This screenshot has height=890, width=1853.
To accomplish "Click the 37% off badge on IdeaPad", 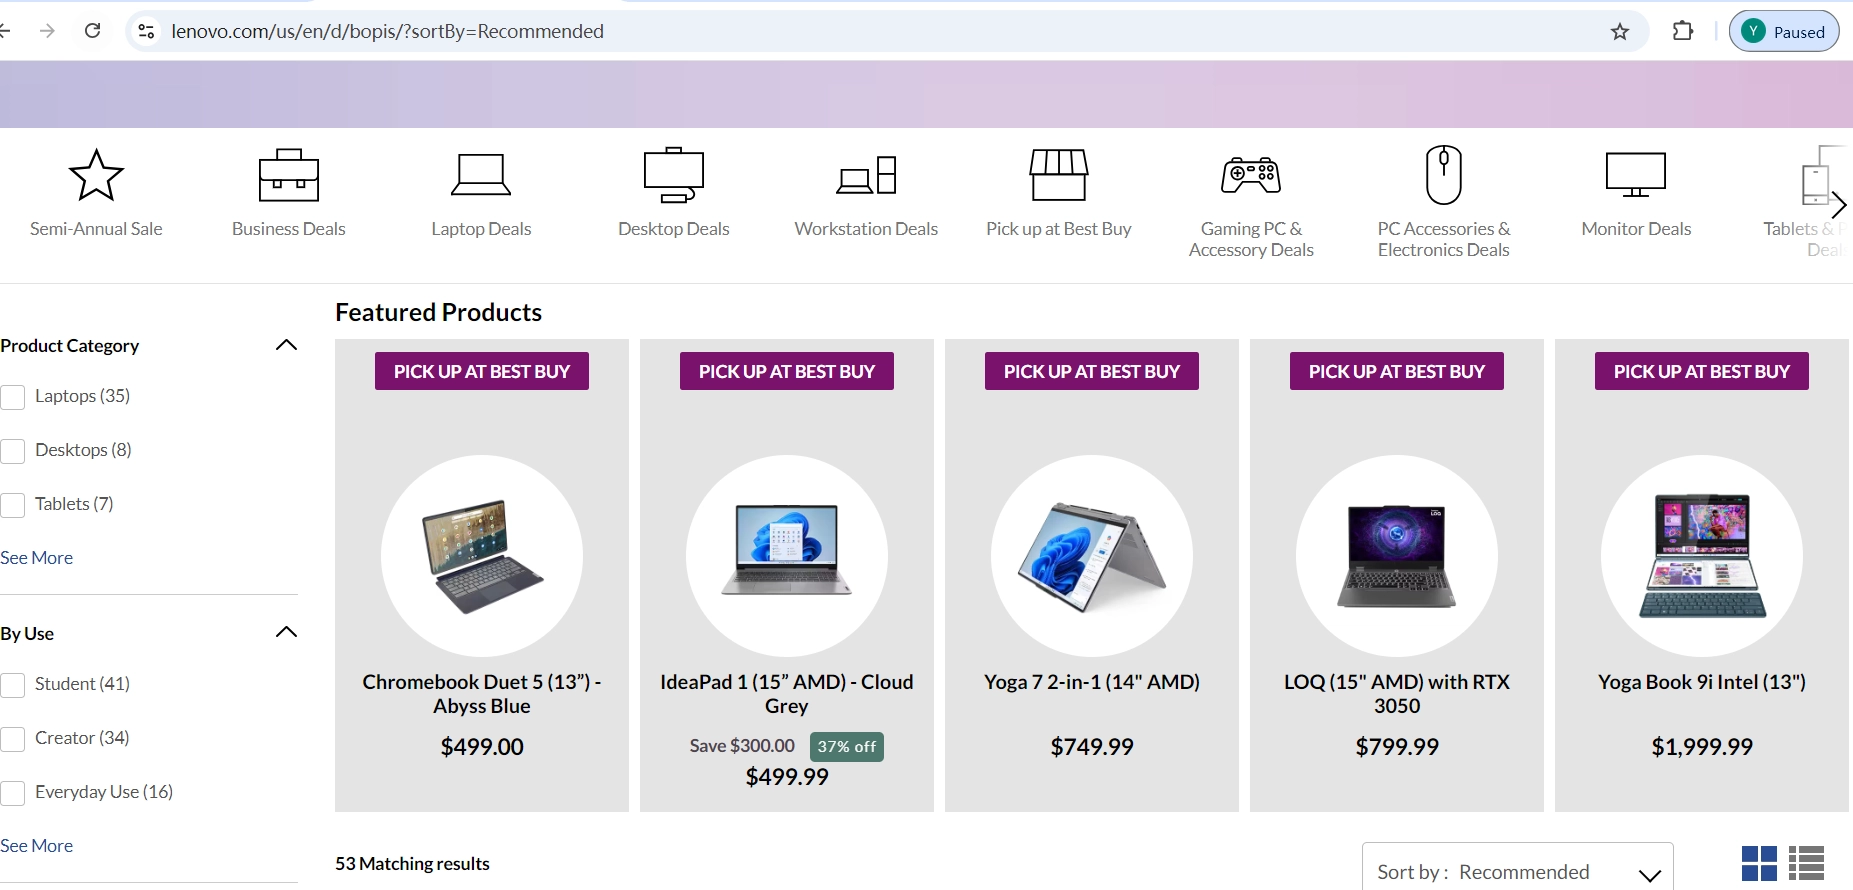I will 847,747.
